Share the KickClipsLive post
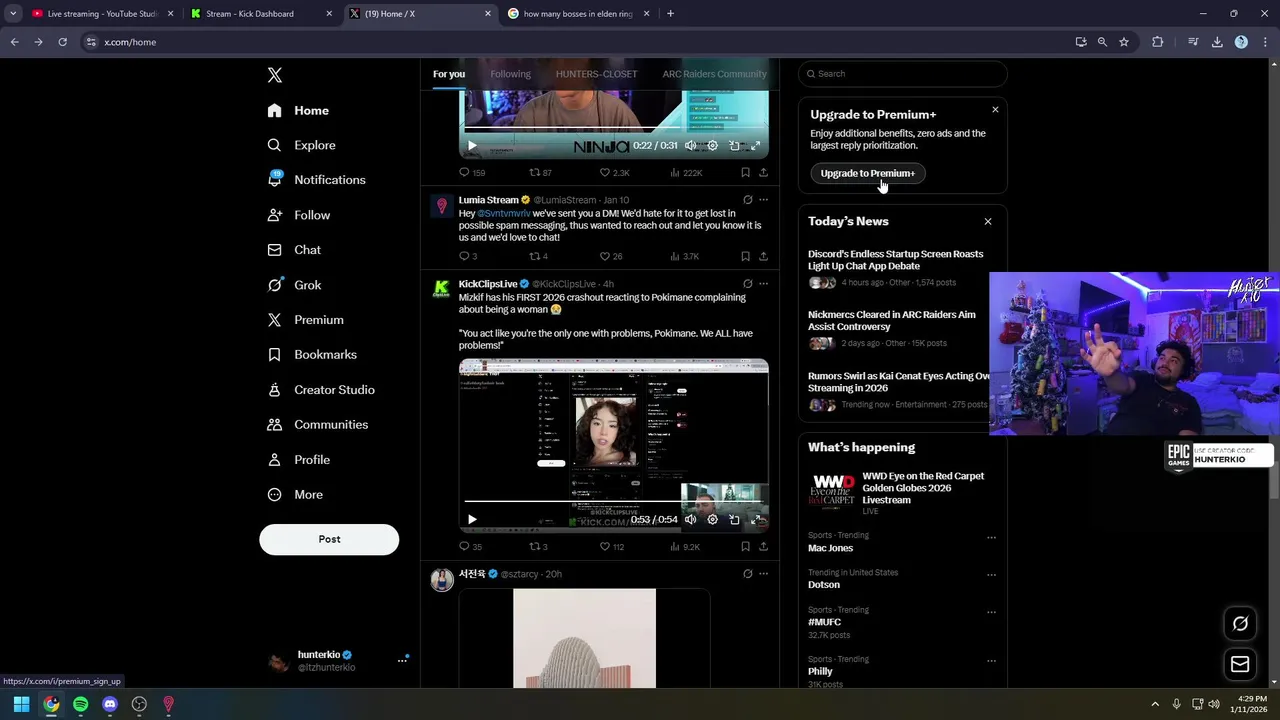The image size is (1280, 720). click(763, 546)
